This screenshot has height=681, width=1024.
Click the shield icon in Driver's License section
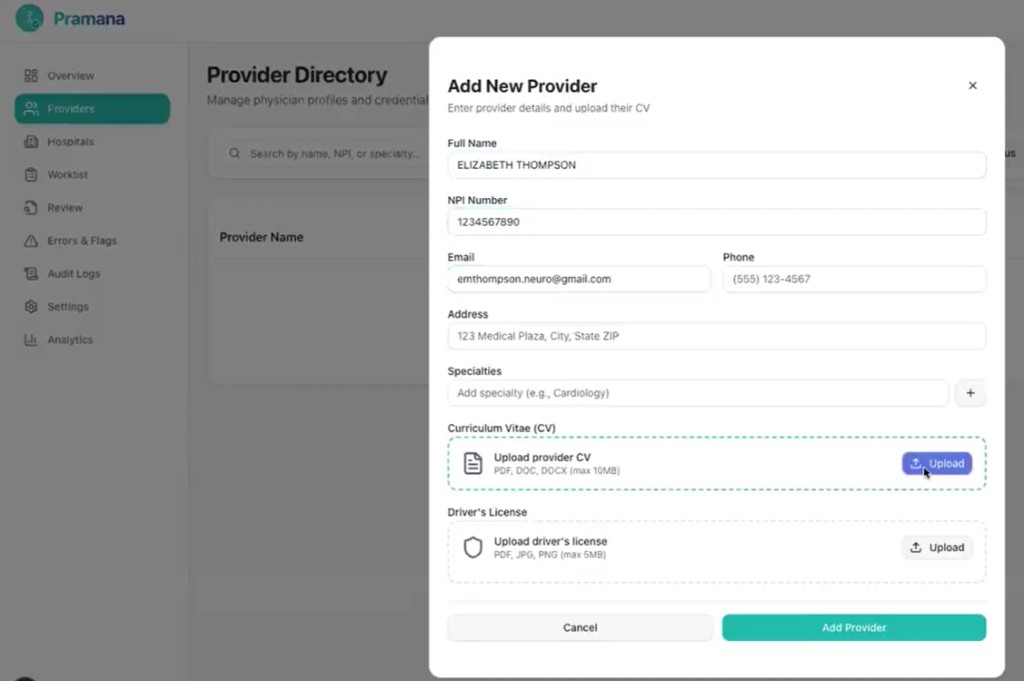[473, 547]
